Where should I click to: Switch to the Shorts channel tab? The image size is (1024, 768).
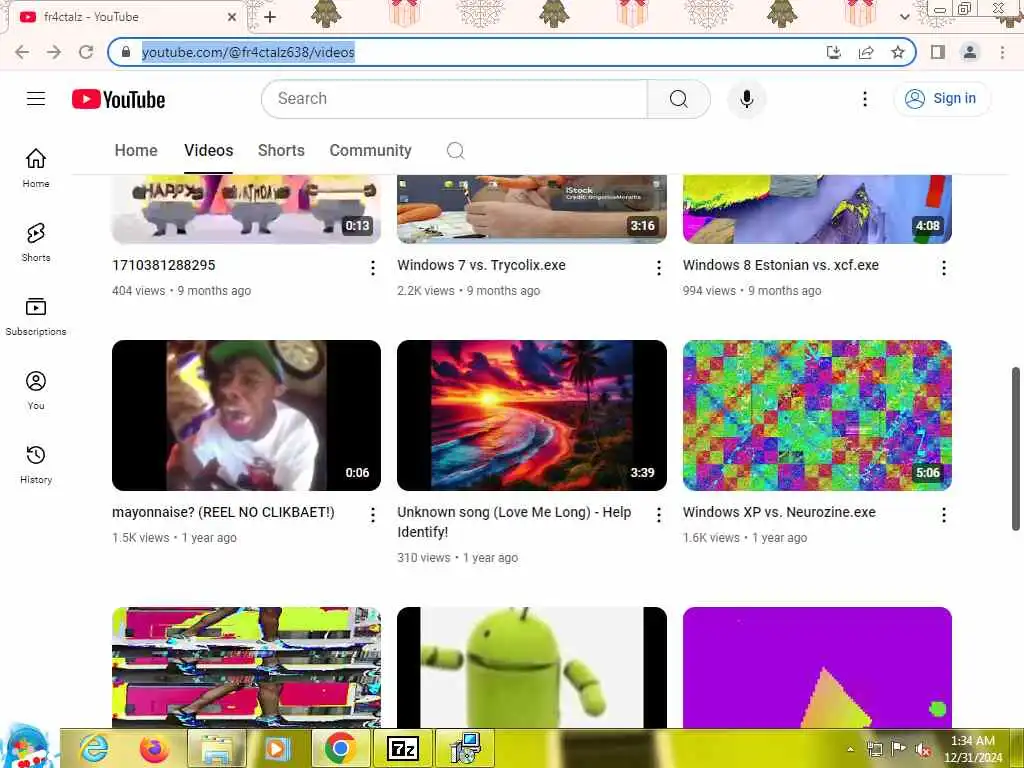(281, 150)
